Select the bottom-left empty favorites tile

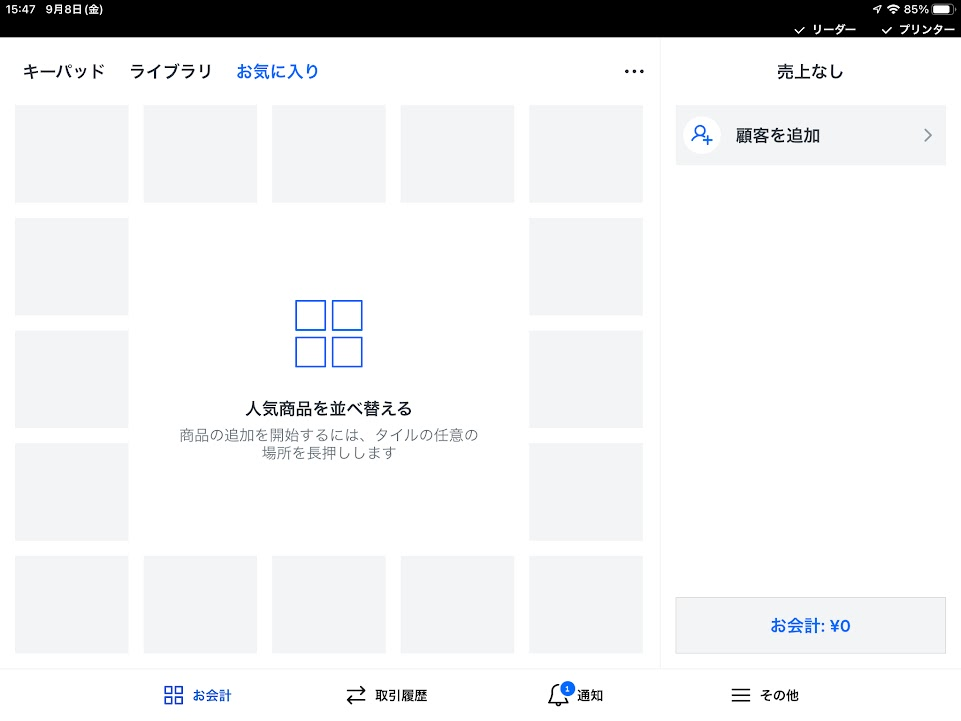(72, 605)
